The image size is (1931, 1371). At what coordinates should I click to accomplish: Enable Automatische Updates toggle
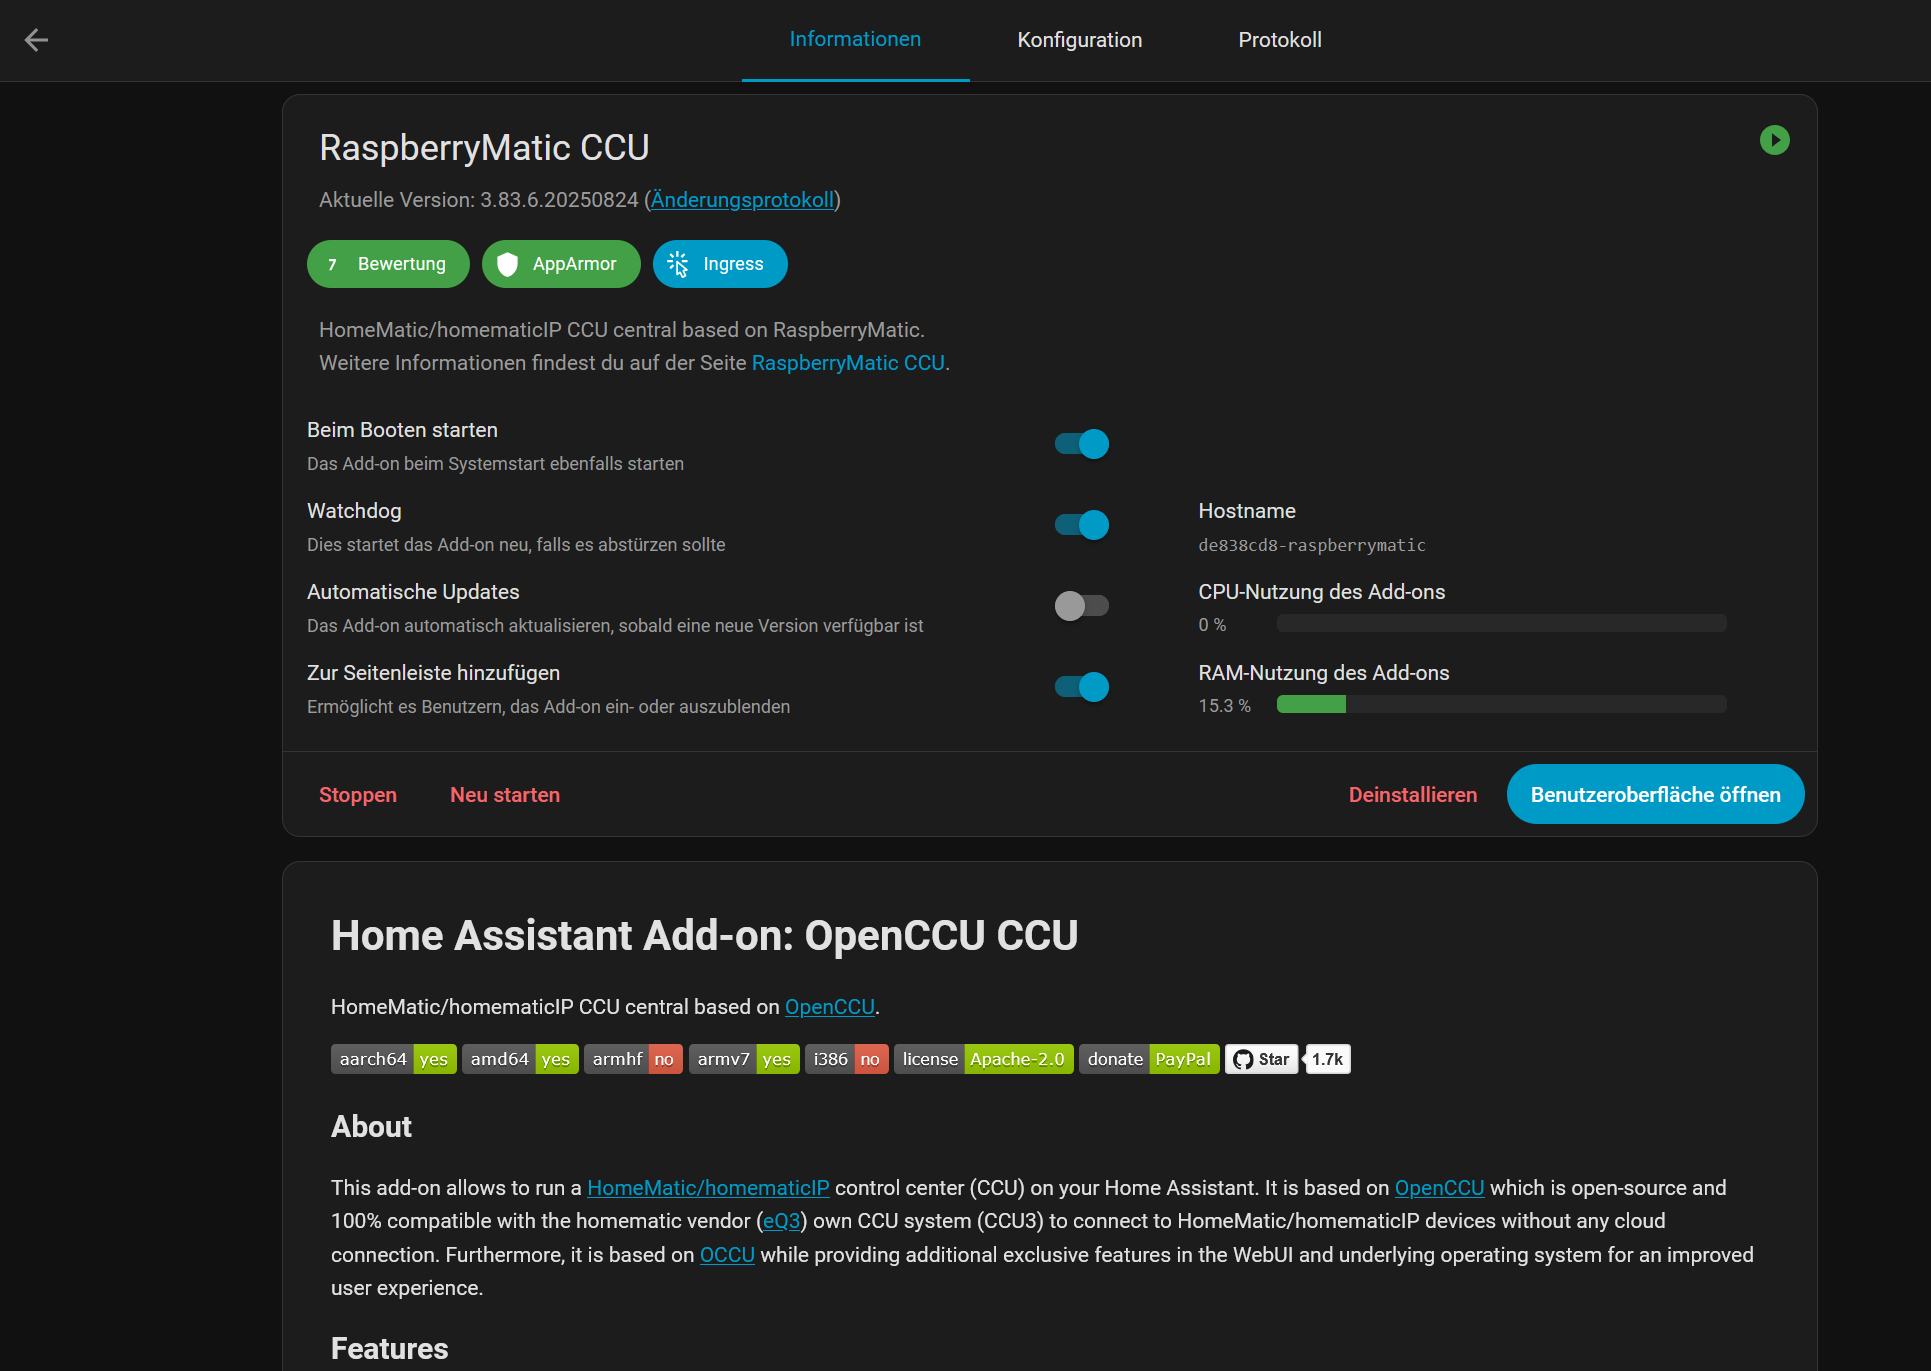[1082, 606]
